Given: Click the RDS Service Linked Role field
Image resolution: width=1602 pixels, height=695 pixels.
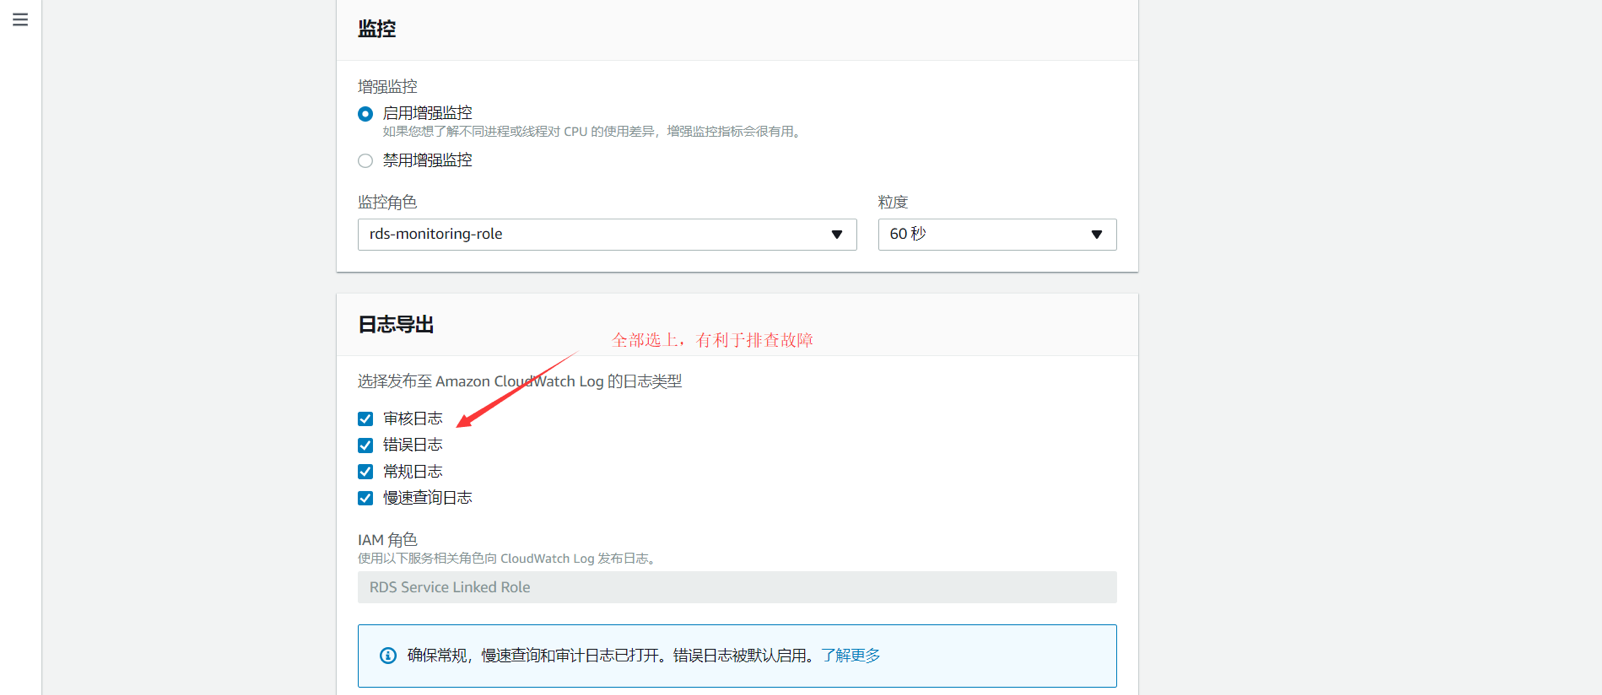Looking at the screenshot, I should [737, 588].
